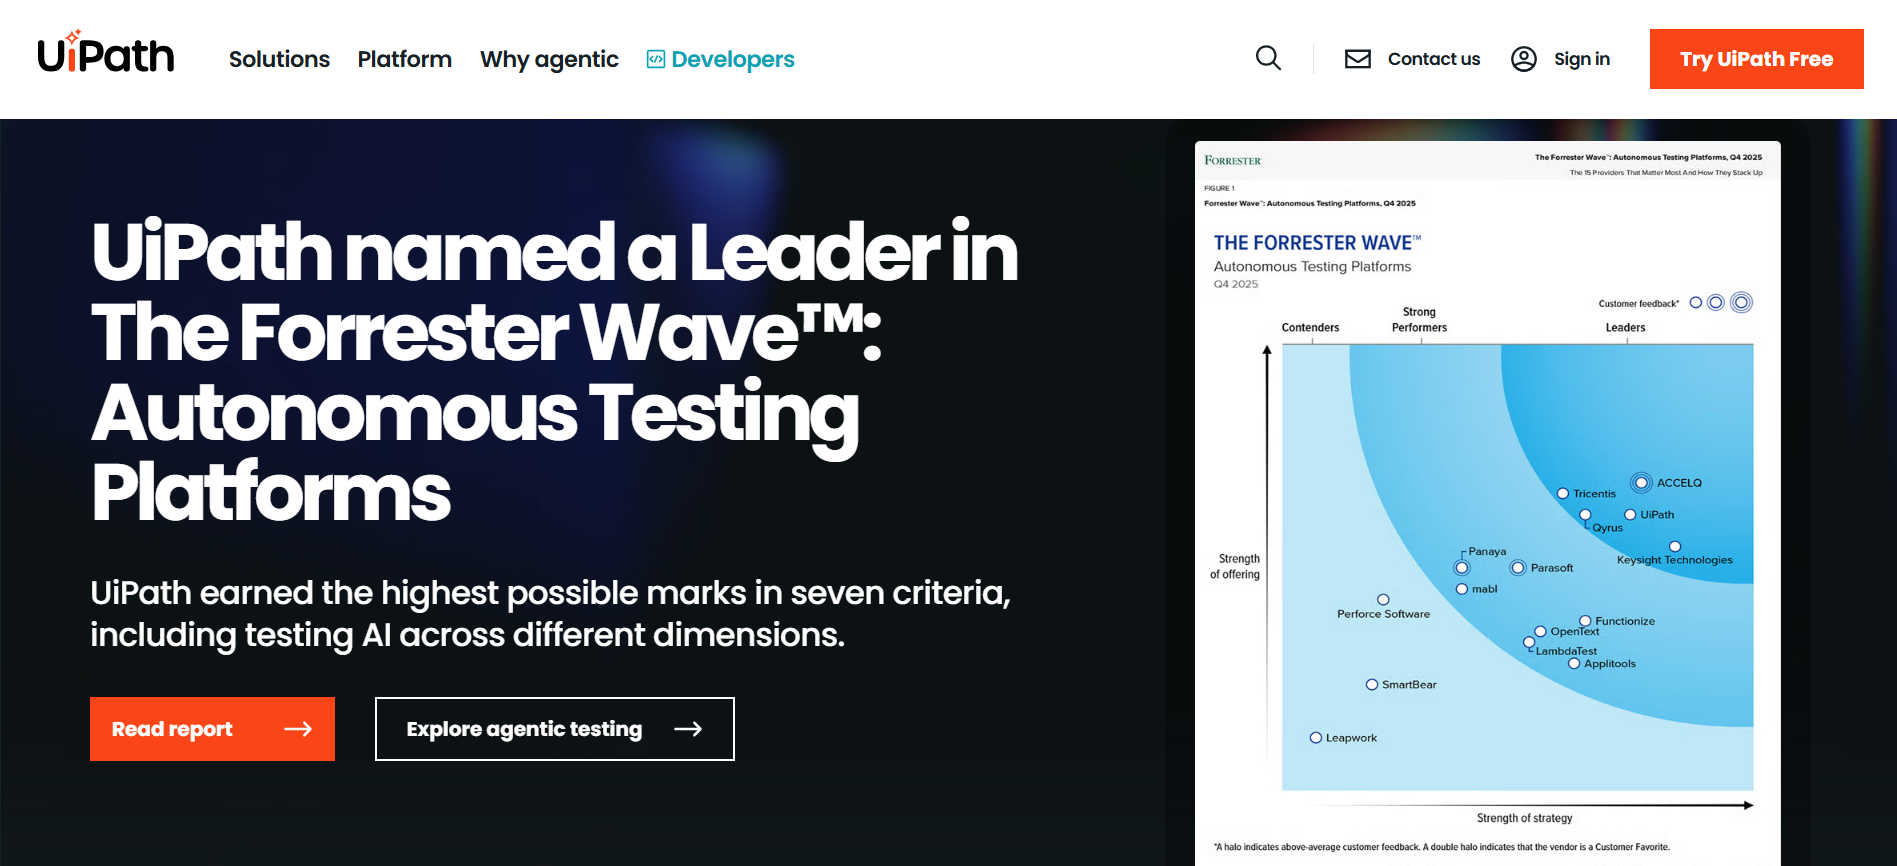
Task: Click the 'Strength of strategy' axis label
Action: point(1524,818)
